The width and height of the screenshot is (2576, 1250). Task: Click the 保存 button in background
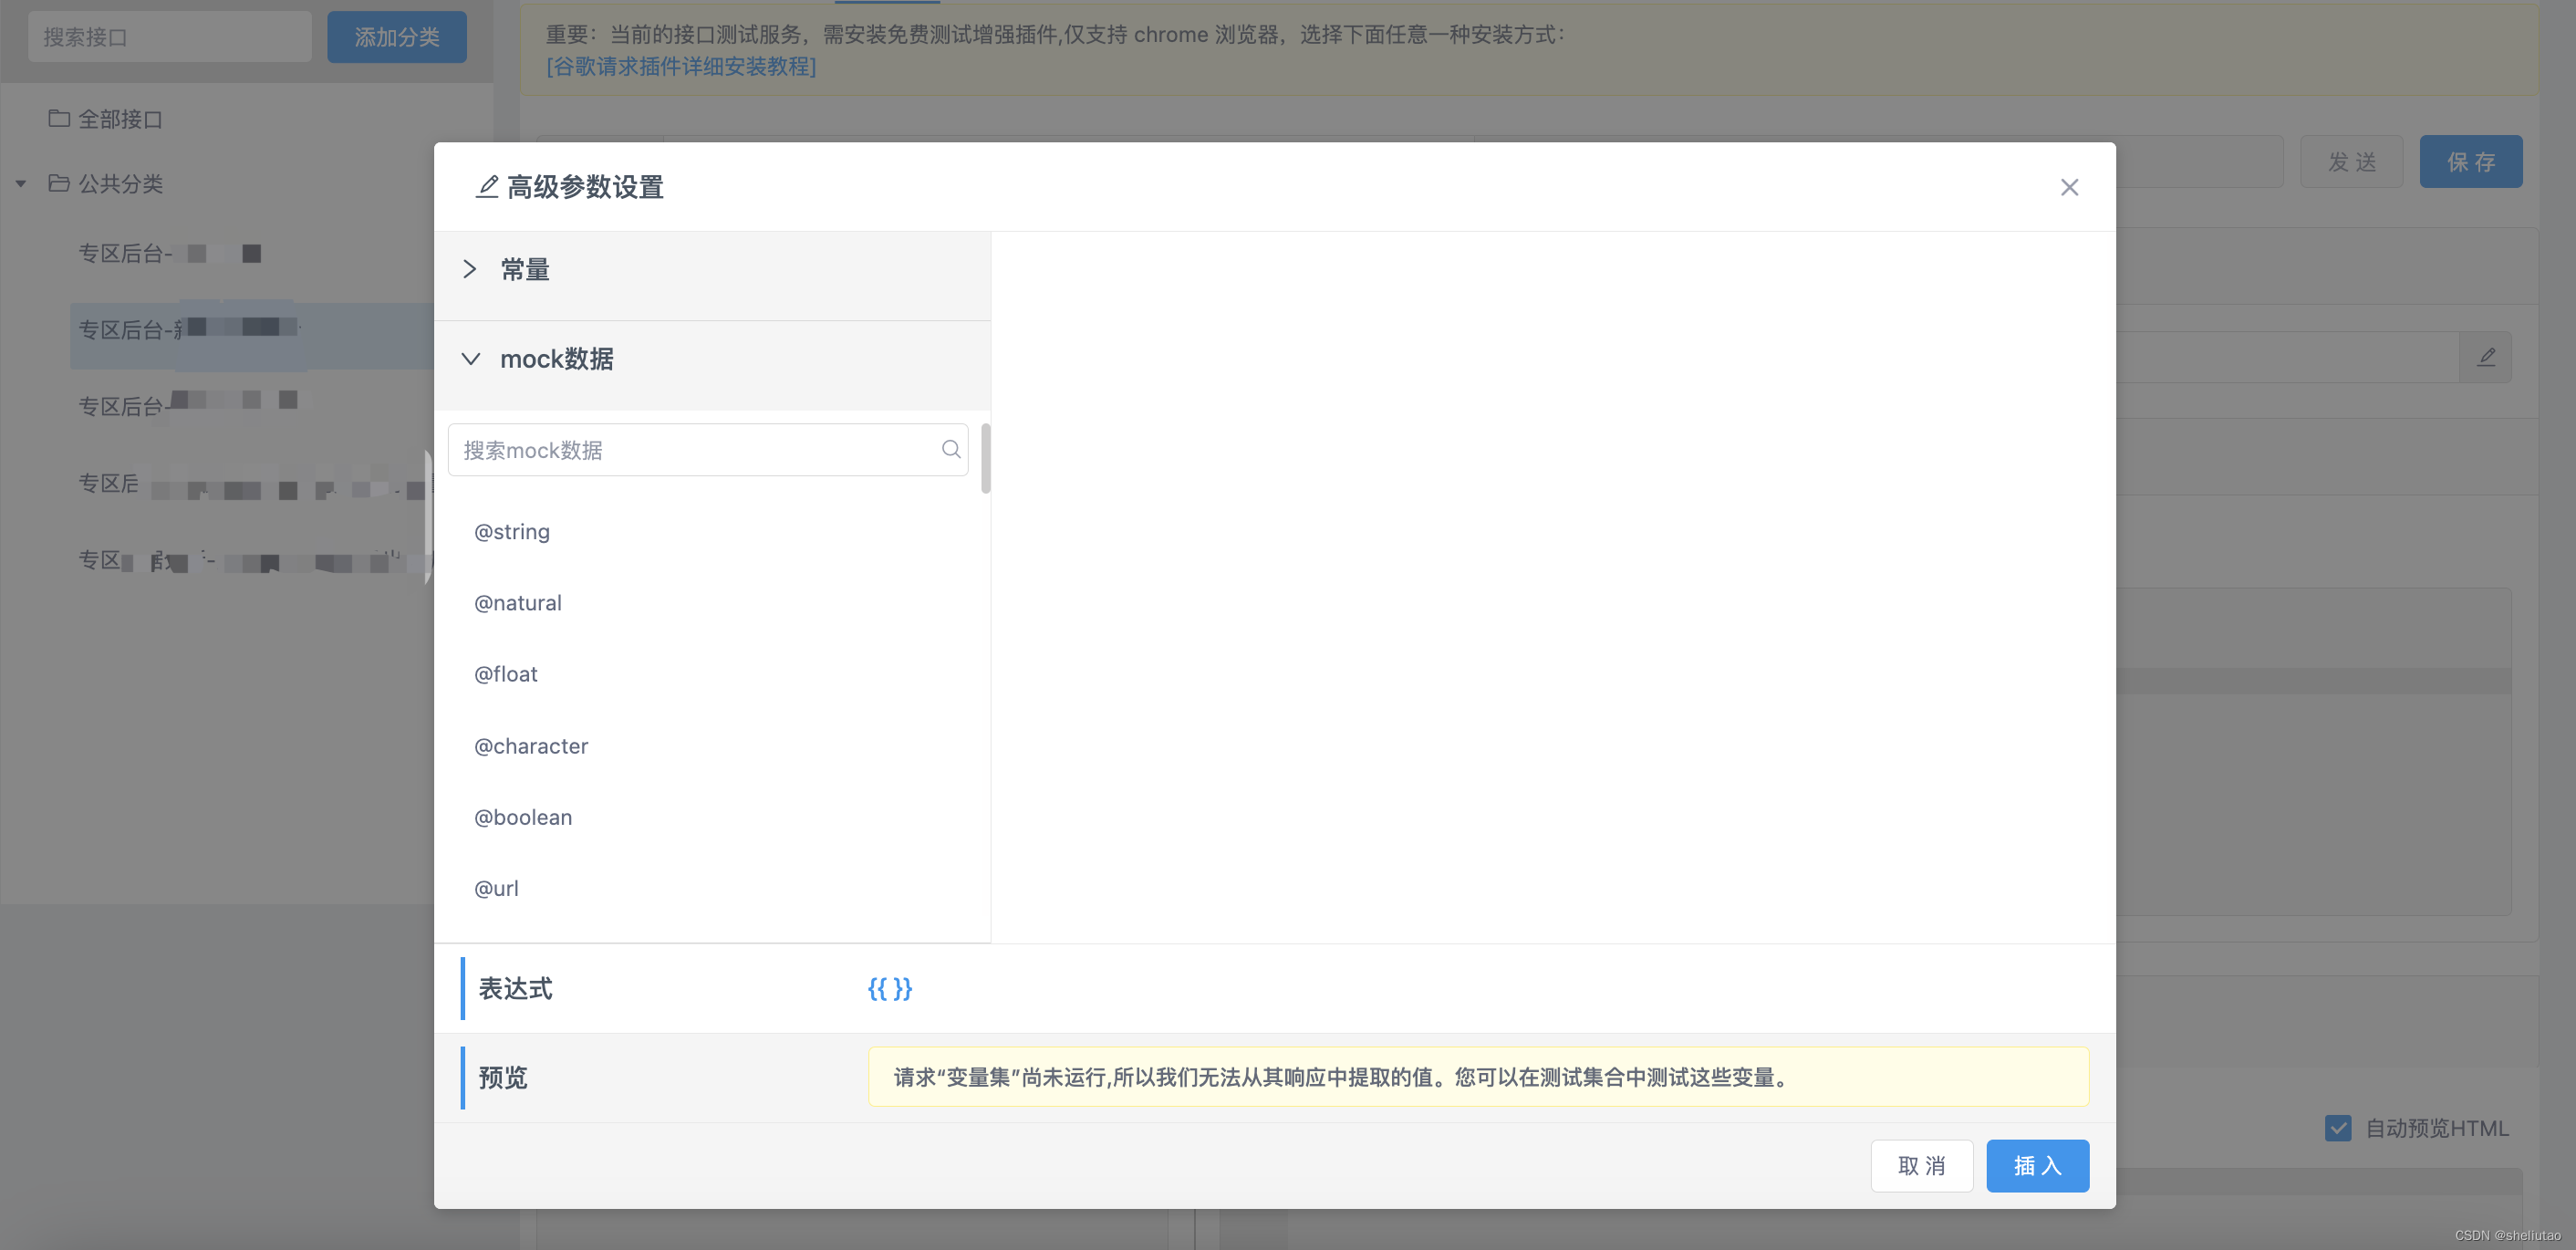[x=2471, y=161]
